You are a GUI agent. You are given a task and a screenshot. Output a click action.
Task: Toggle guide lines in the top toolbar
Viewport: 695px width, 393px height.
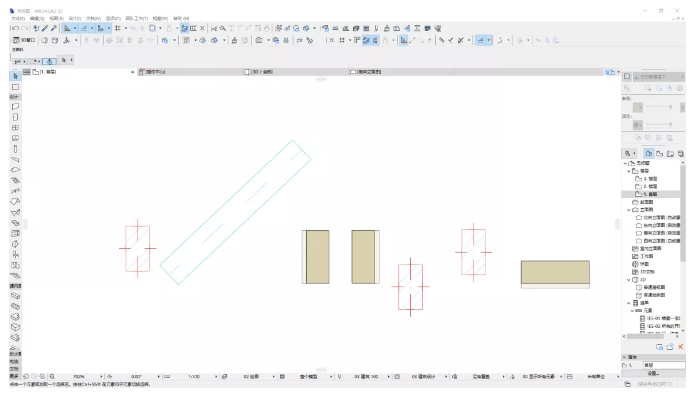coord(67,28)
